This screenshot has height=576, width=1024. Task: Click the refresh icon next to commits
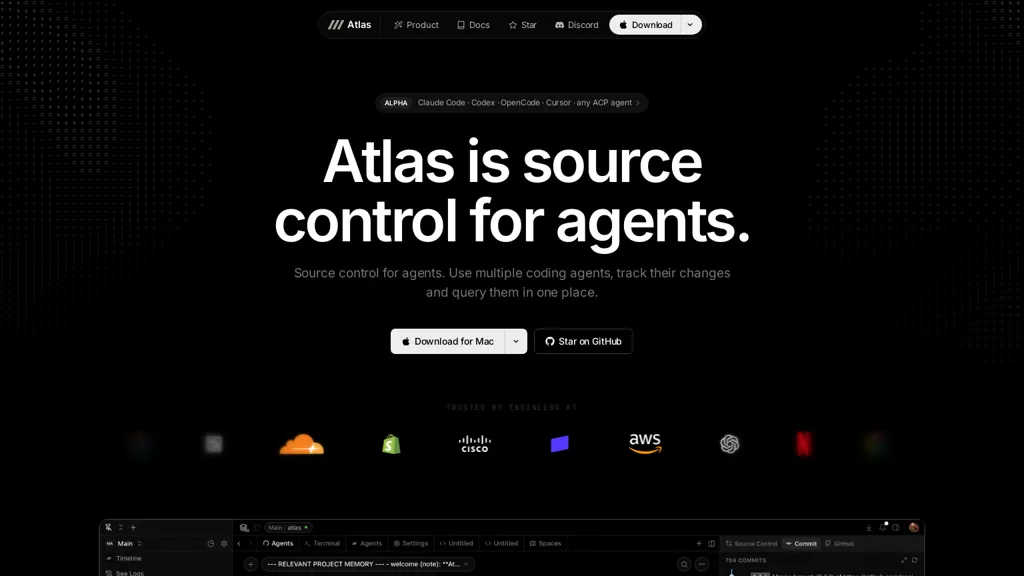click(x=914, y=560)
